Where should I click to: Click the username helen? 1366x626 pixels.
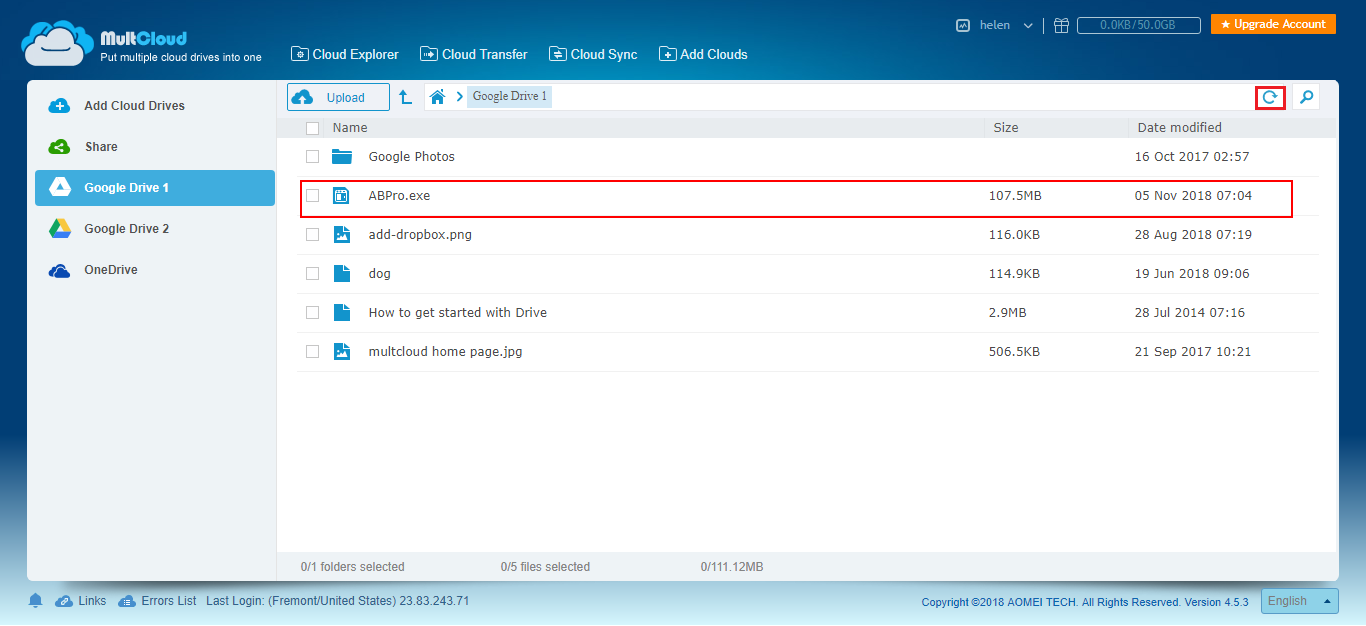[995, 25]
